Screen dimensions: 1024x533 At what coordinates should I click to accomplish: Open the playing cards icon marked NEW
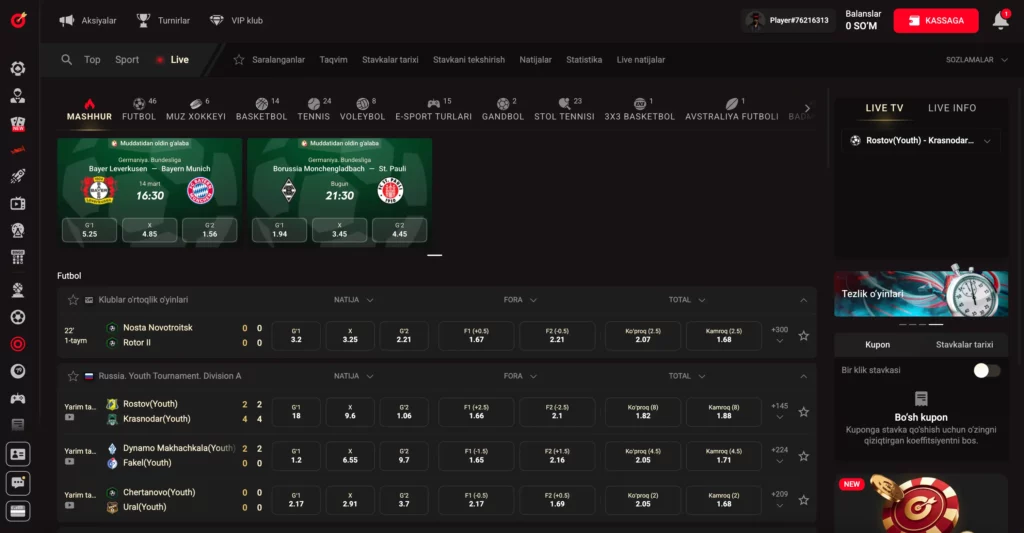(18, 123)
